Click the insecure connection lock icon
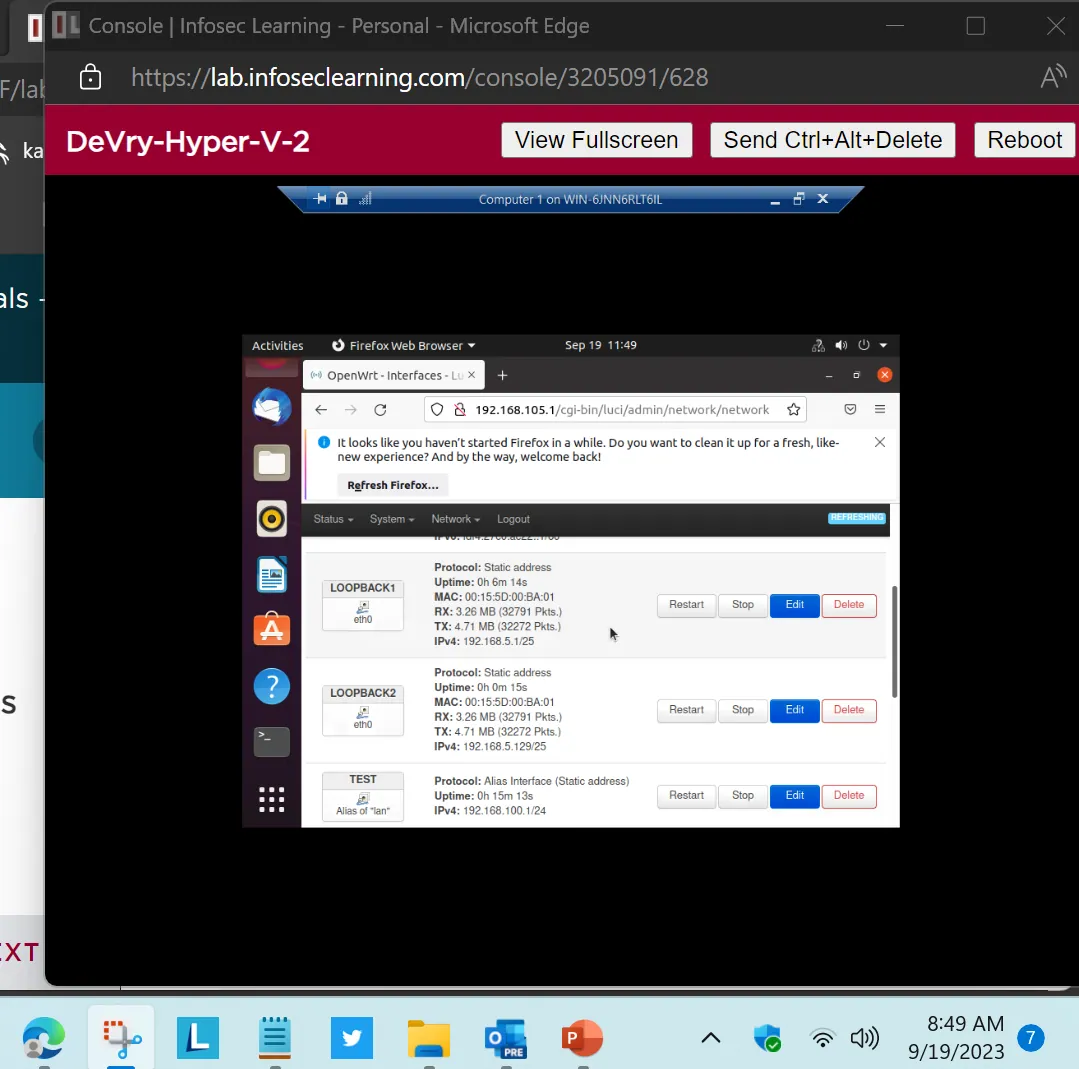The image size is (1079, 1069). click(460, 410)
